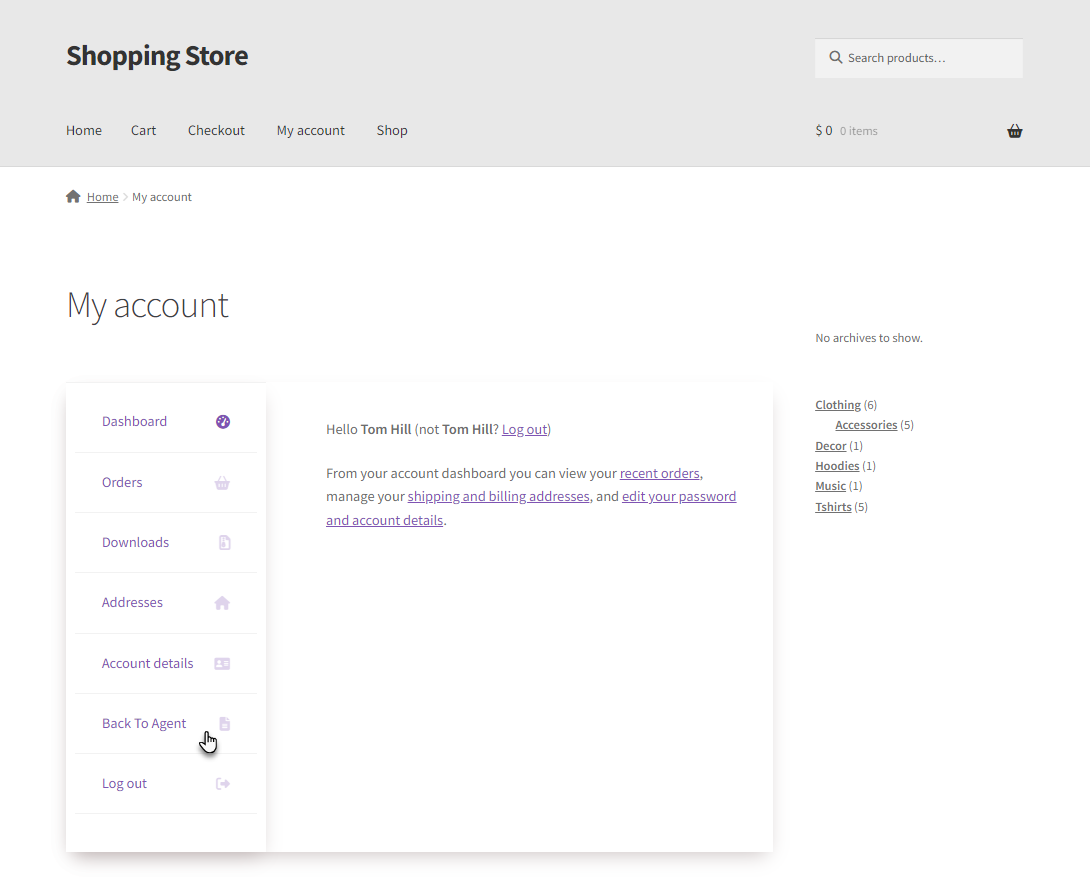Click the Shopping Store site title
1090x887 pixels.
(x=157, y=56)
